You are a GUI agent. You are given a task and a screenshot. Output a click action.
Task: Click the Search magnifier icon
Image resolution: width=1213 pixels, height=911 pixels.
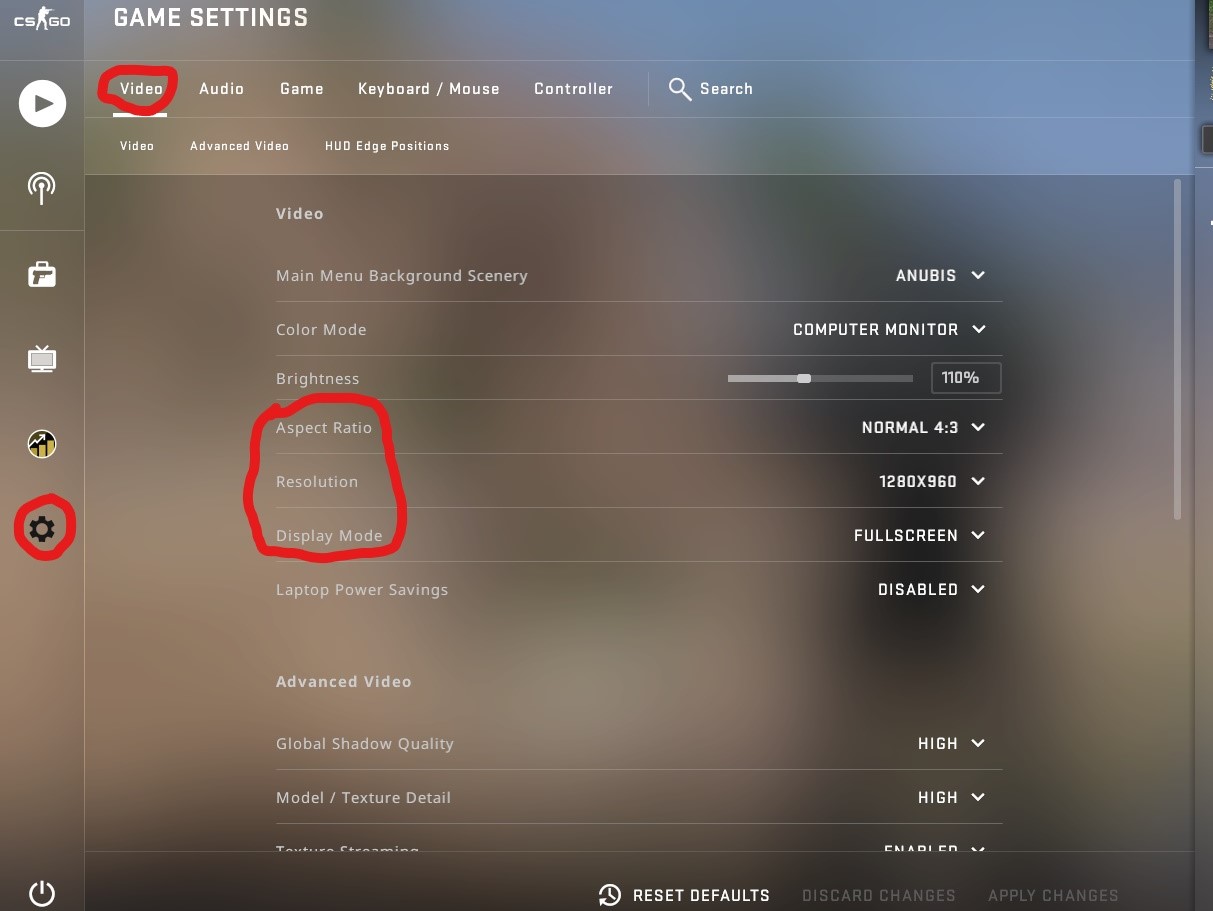coord(680,89)
